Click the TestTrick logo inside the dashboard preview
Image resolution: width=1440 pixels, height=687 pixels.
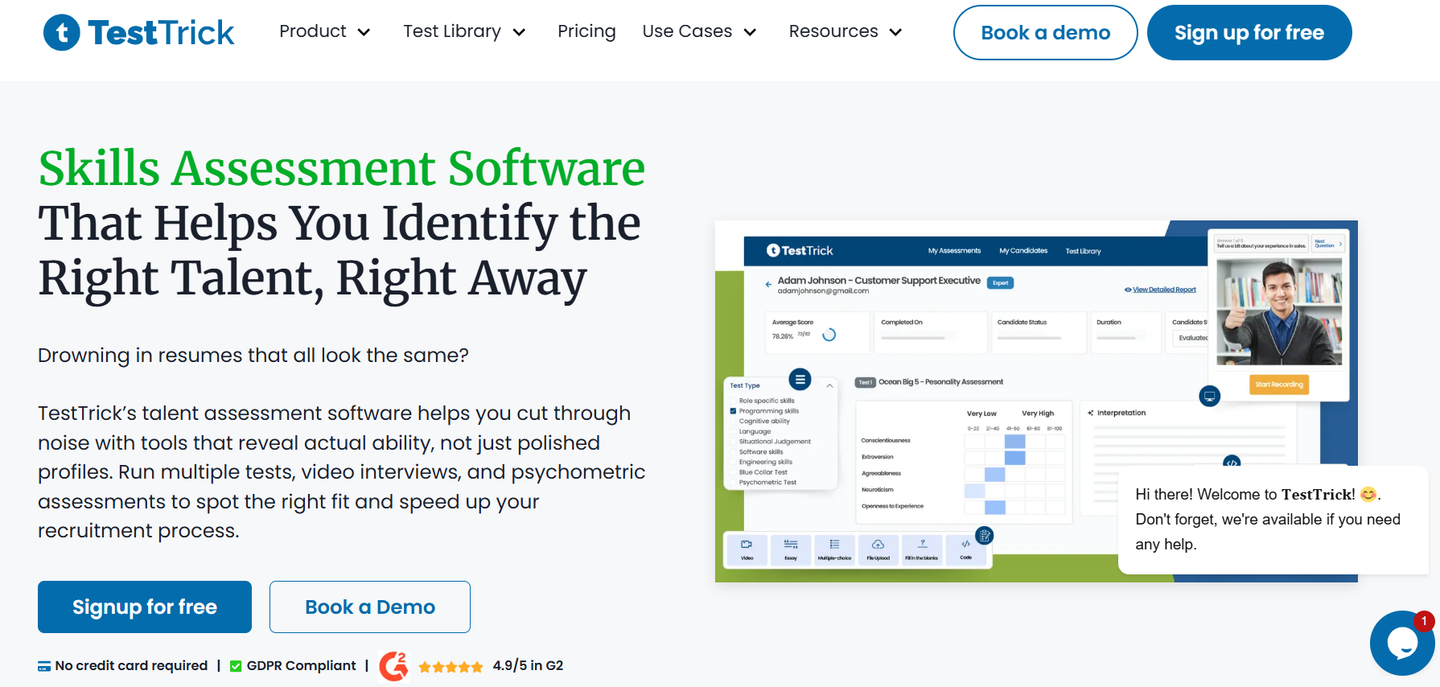point(800,250)
